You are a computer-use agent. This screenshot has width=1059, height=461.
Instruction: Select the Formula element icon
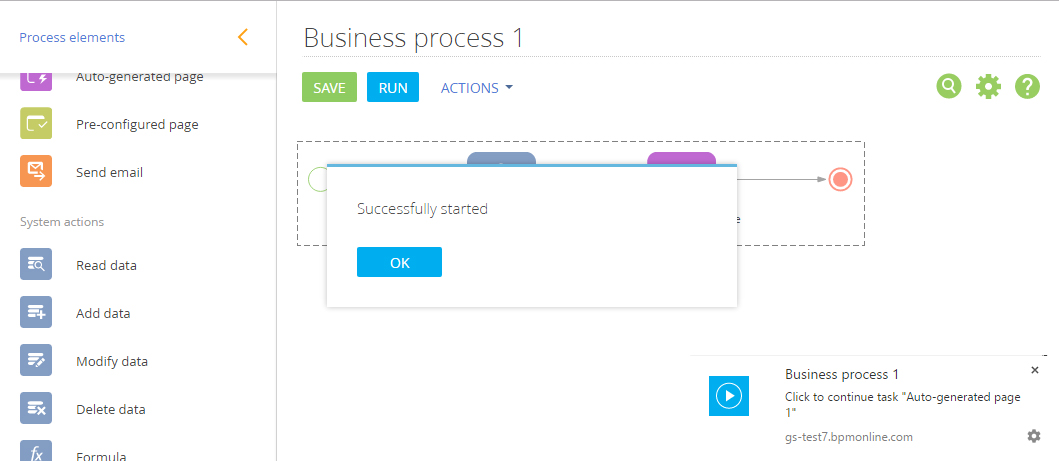[36, 453]
